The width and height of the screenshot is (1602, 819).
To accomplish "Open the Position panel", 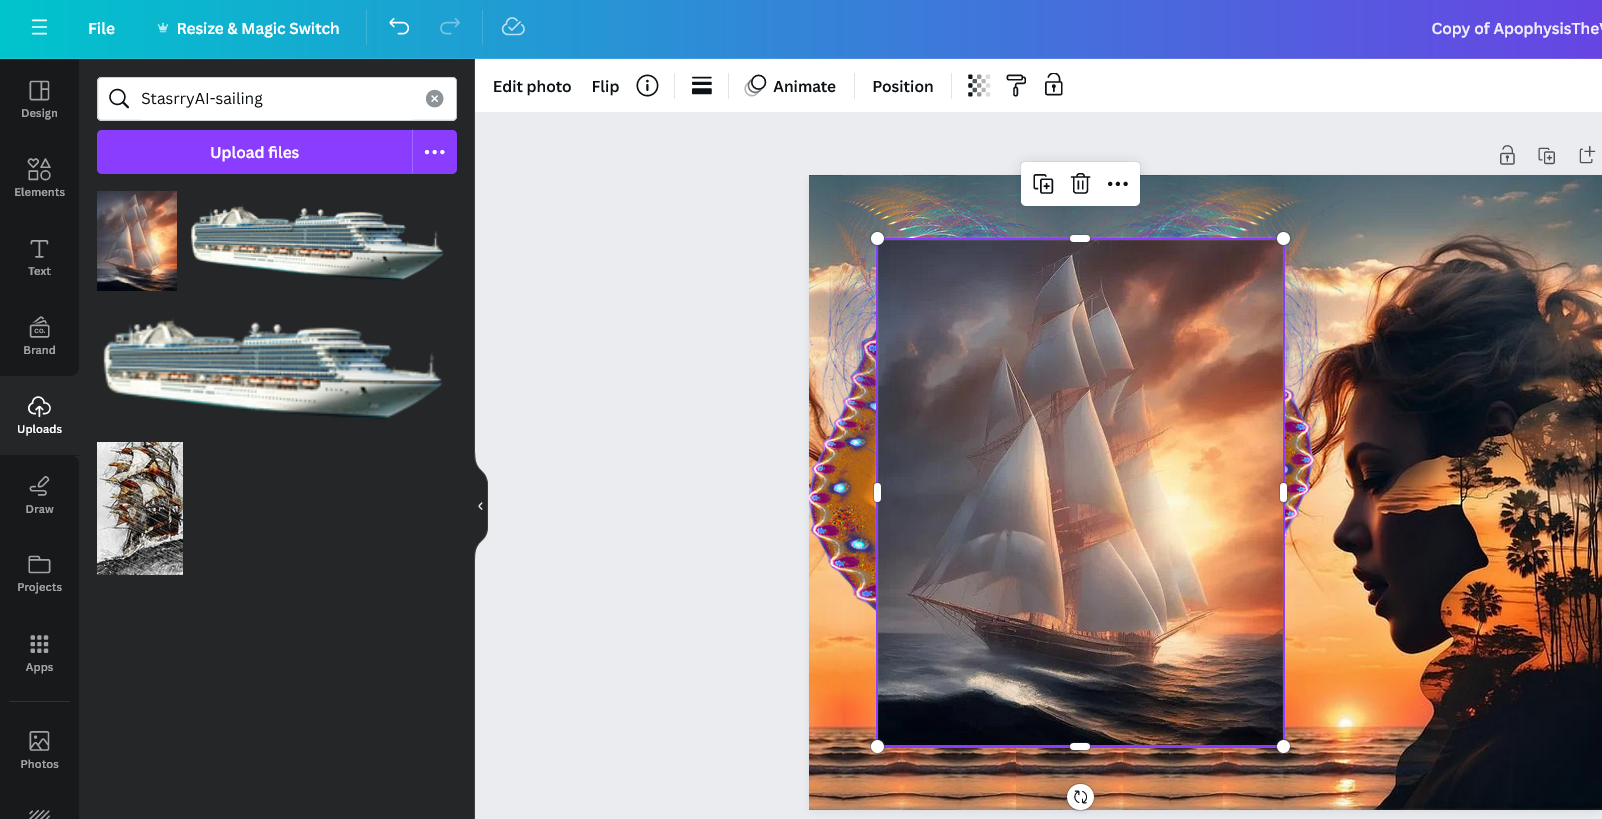I will point(902,86).
